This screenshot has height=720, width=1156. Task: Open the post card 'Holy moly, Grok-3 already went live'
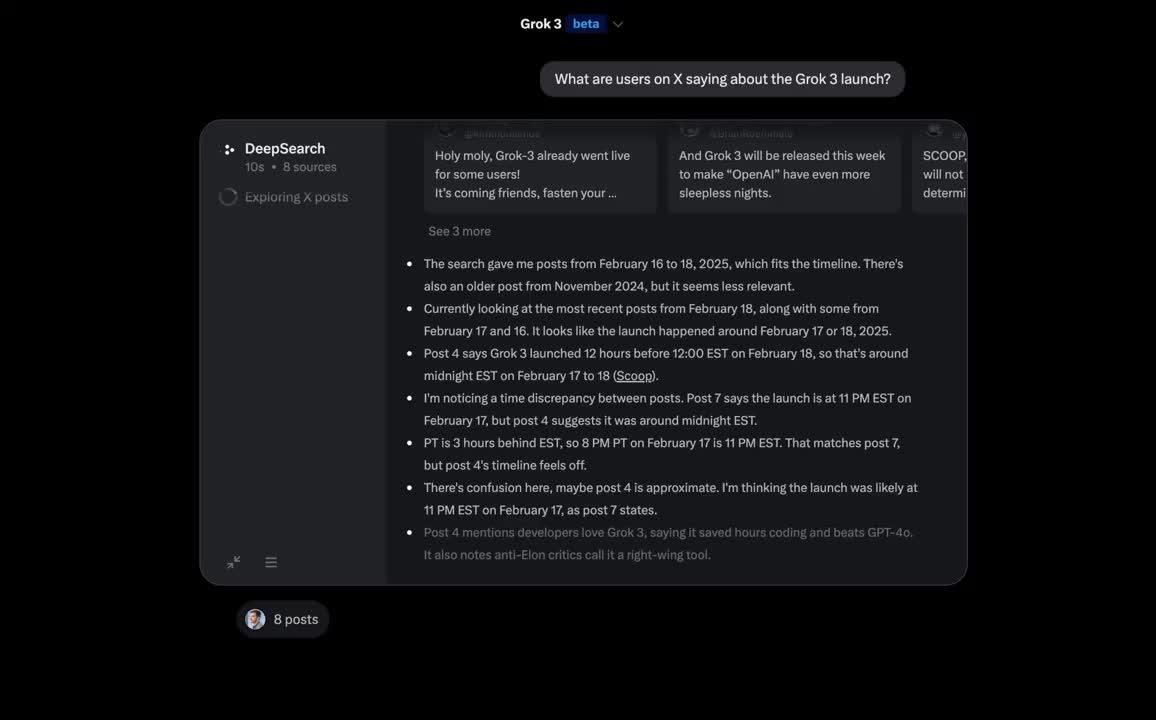coord(540,167)
